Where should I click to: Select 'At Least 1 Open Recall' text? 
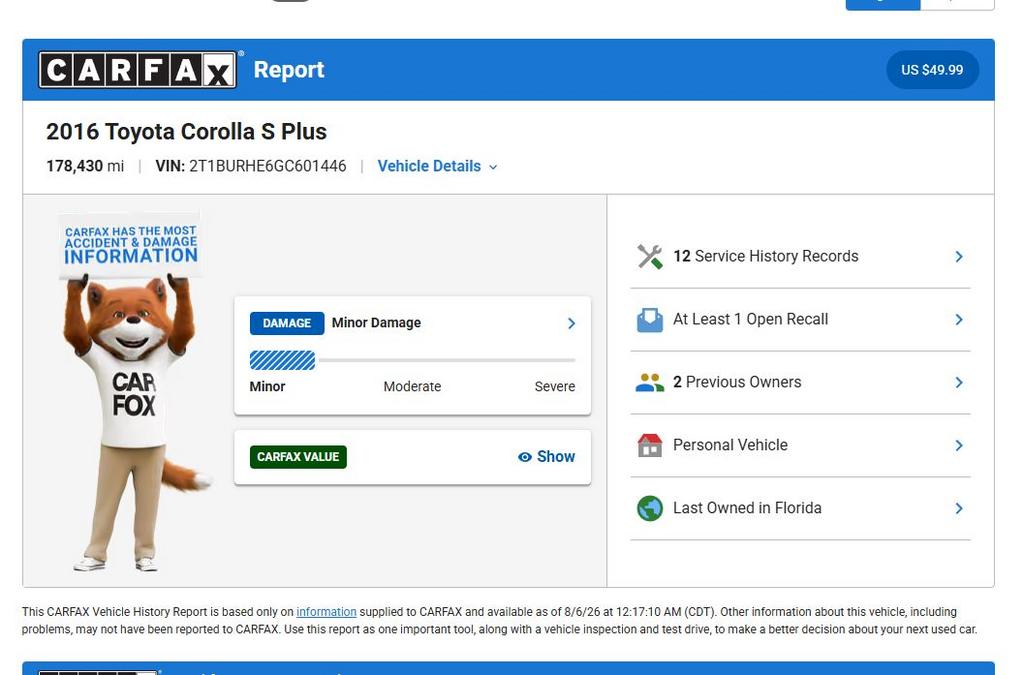750,320
